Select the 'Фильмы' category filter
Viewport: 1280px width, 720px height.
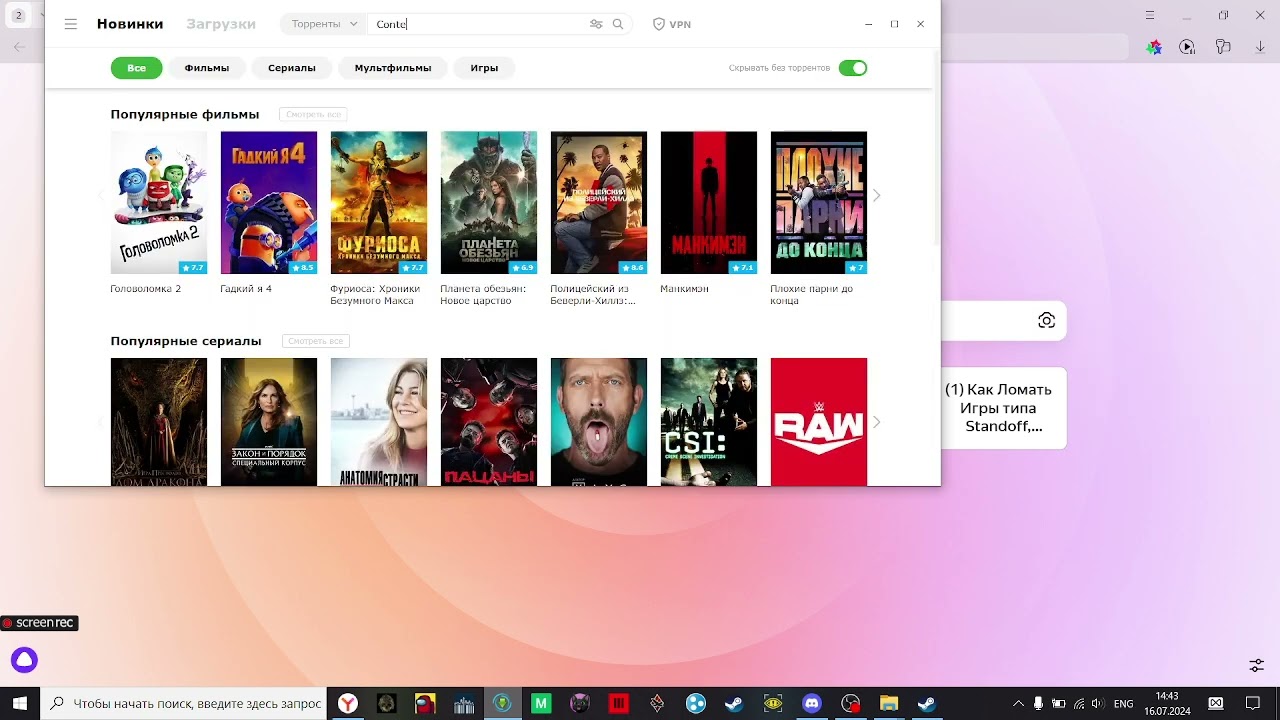tap(207, 68)
